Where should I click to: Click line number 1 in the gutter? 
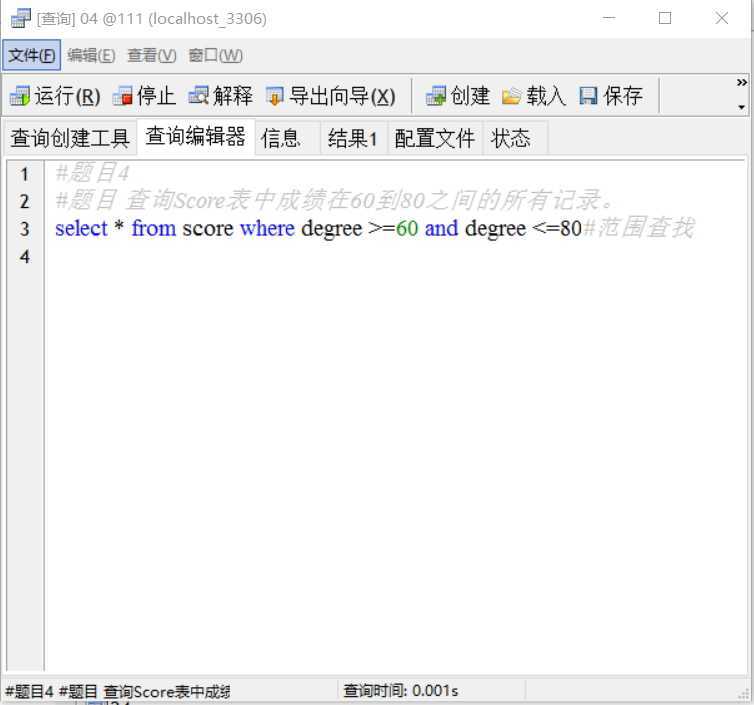coord(25,174)
